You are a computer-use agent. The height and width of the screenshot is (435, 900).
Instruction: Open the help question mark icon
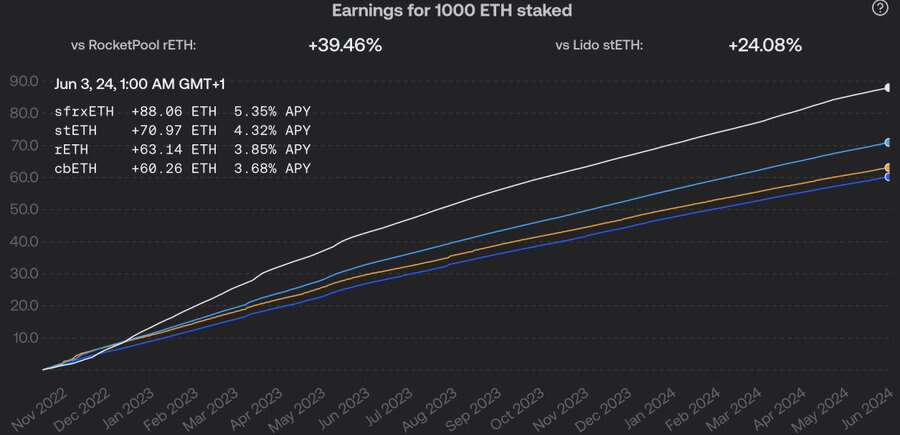click(879, 9)
